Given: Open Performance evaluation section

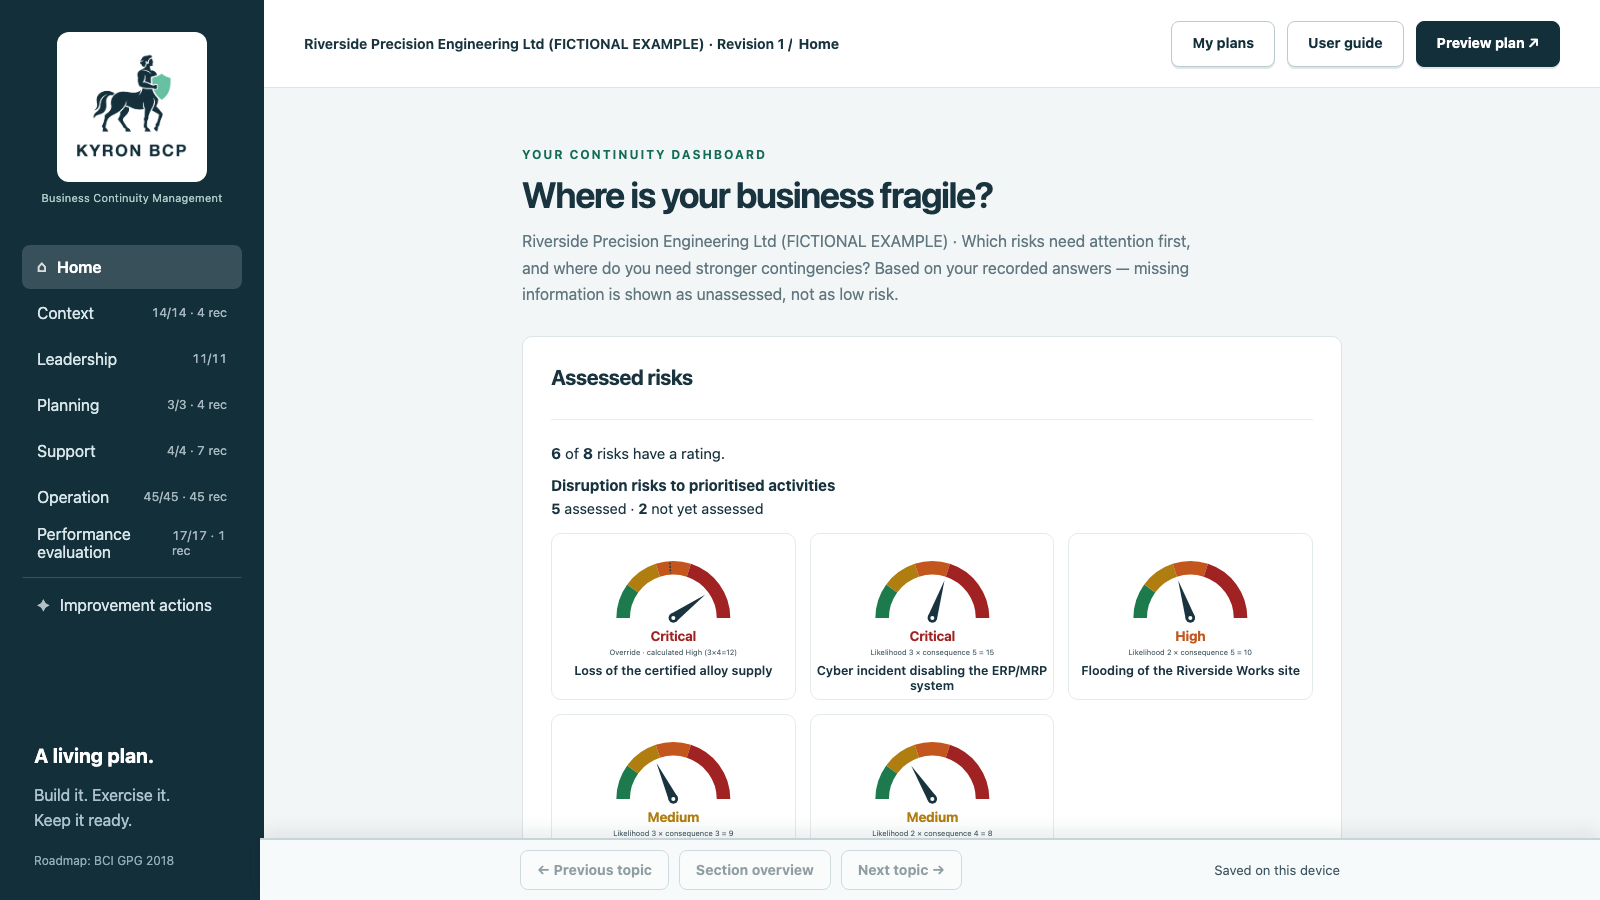Looking at the screenshot, I should coord(132,543).
